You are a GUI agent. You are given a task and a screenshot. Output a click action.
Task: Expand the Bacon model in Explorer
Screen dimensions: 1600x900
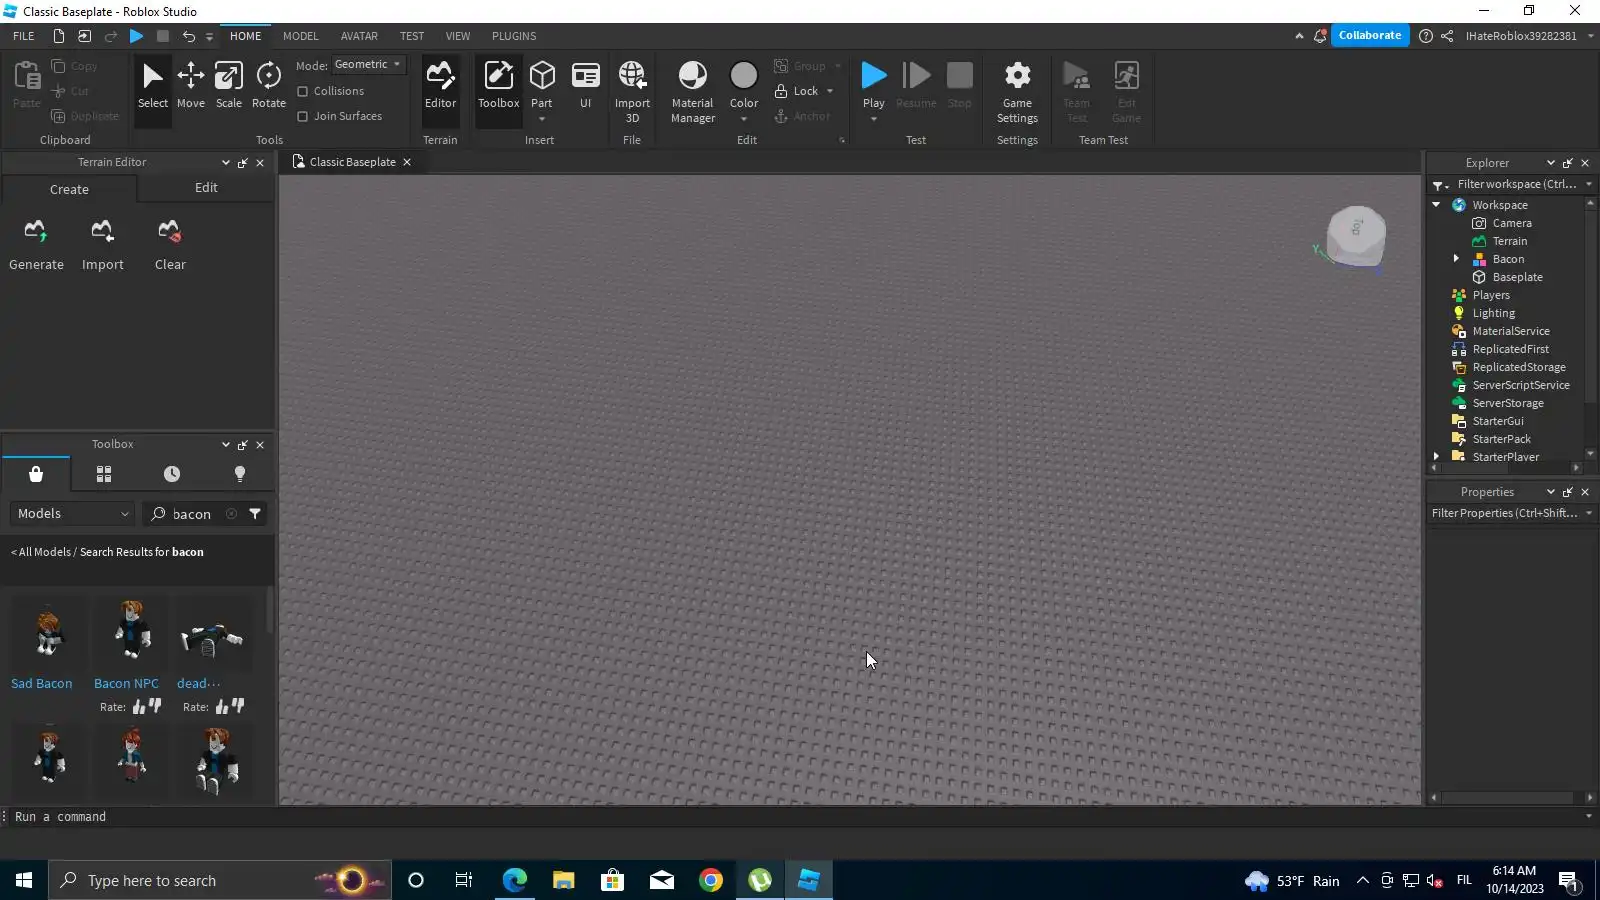tap(1456, 259)
